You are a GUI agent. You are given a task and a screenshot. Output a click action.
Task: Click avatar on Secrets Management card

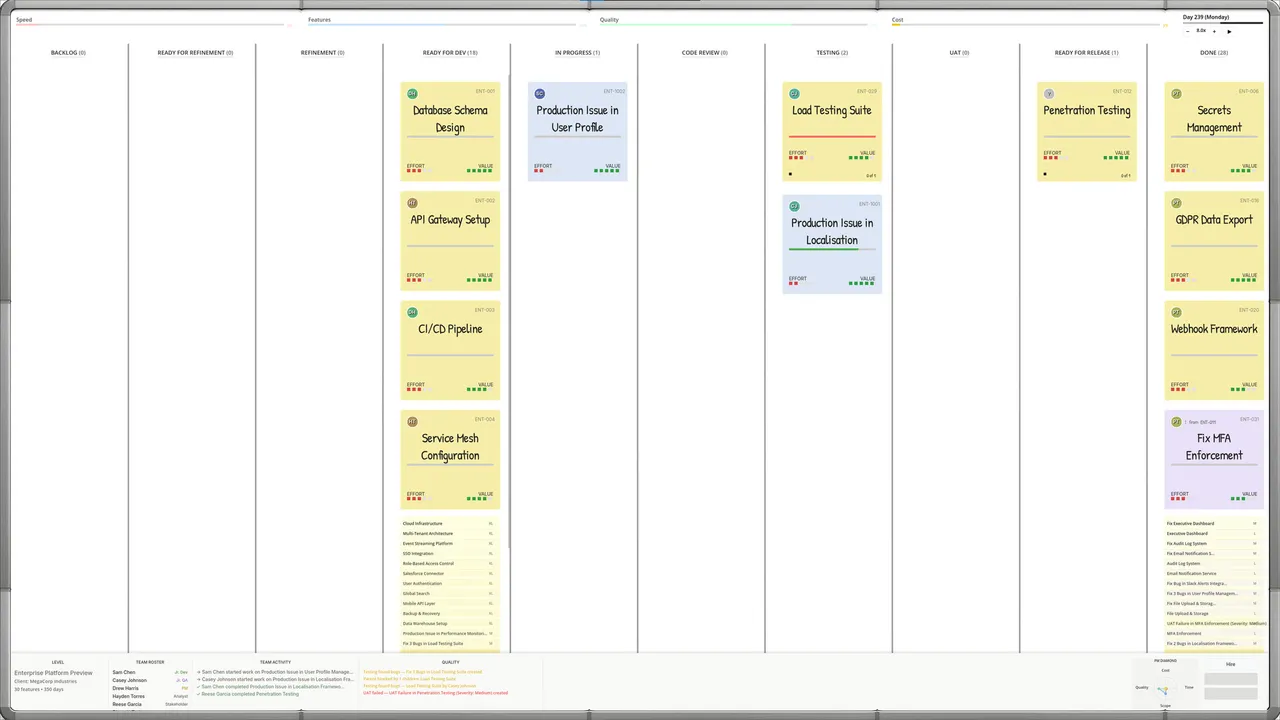(1176, 93)
